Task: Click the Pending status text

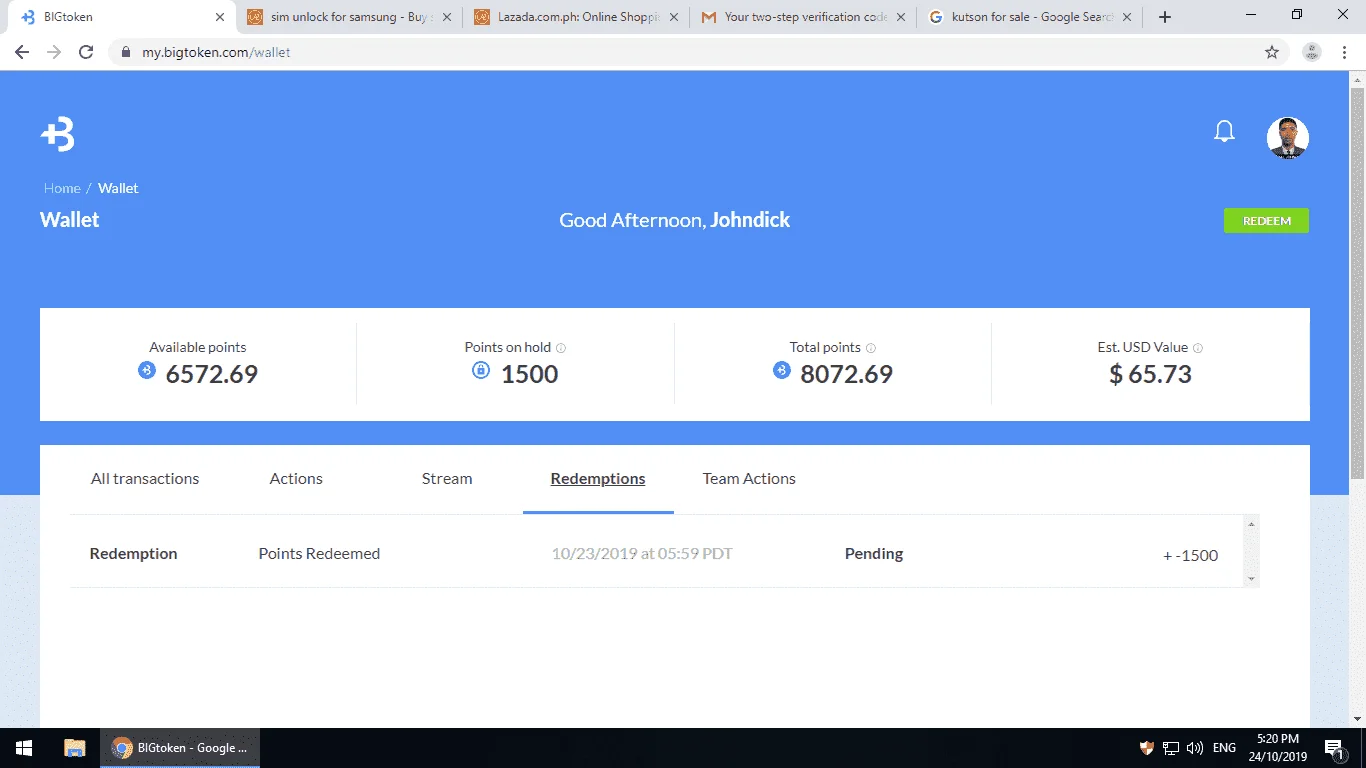Action: 874,554
